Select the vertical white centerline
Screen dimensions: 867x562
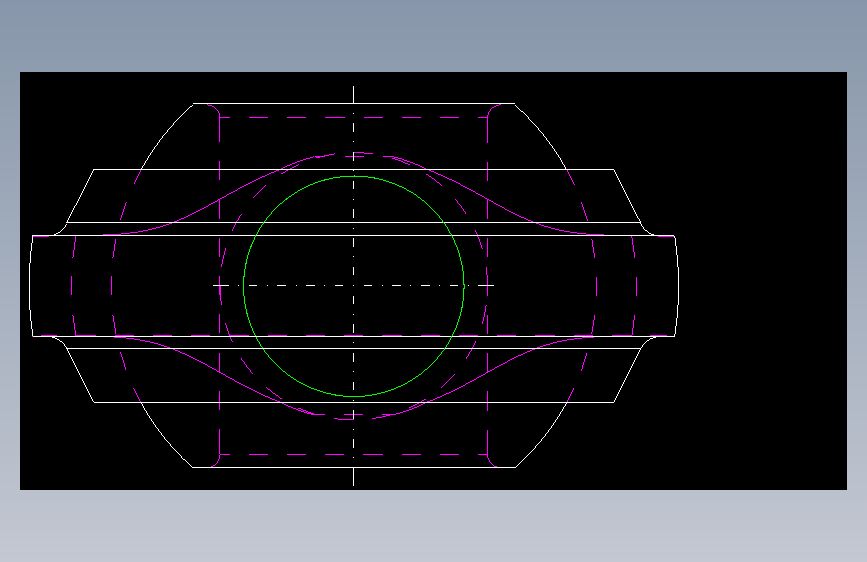[x=353, y=286]
